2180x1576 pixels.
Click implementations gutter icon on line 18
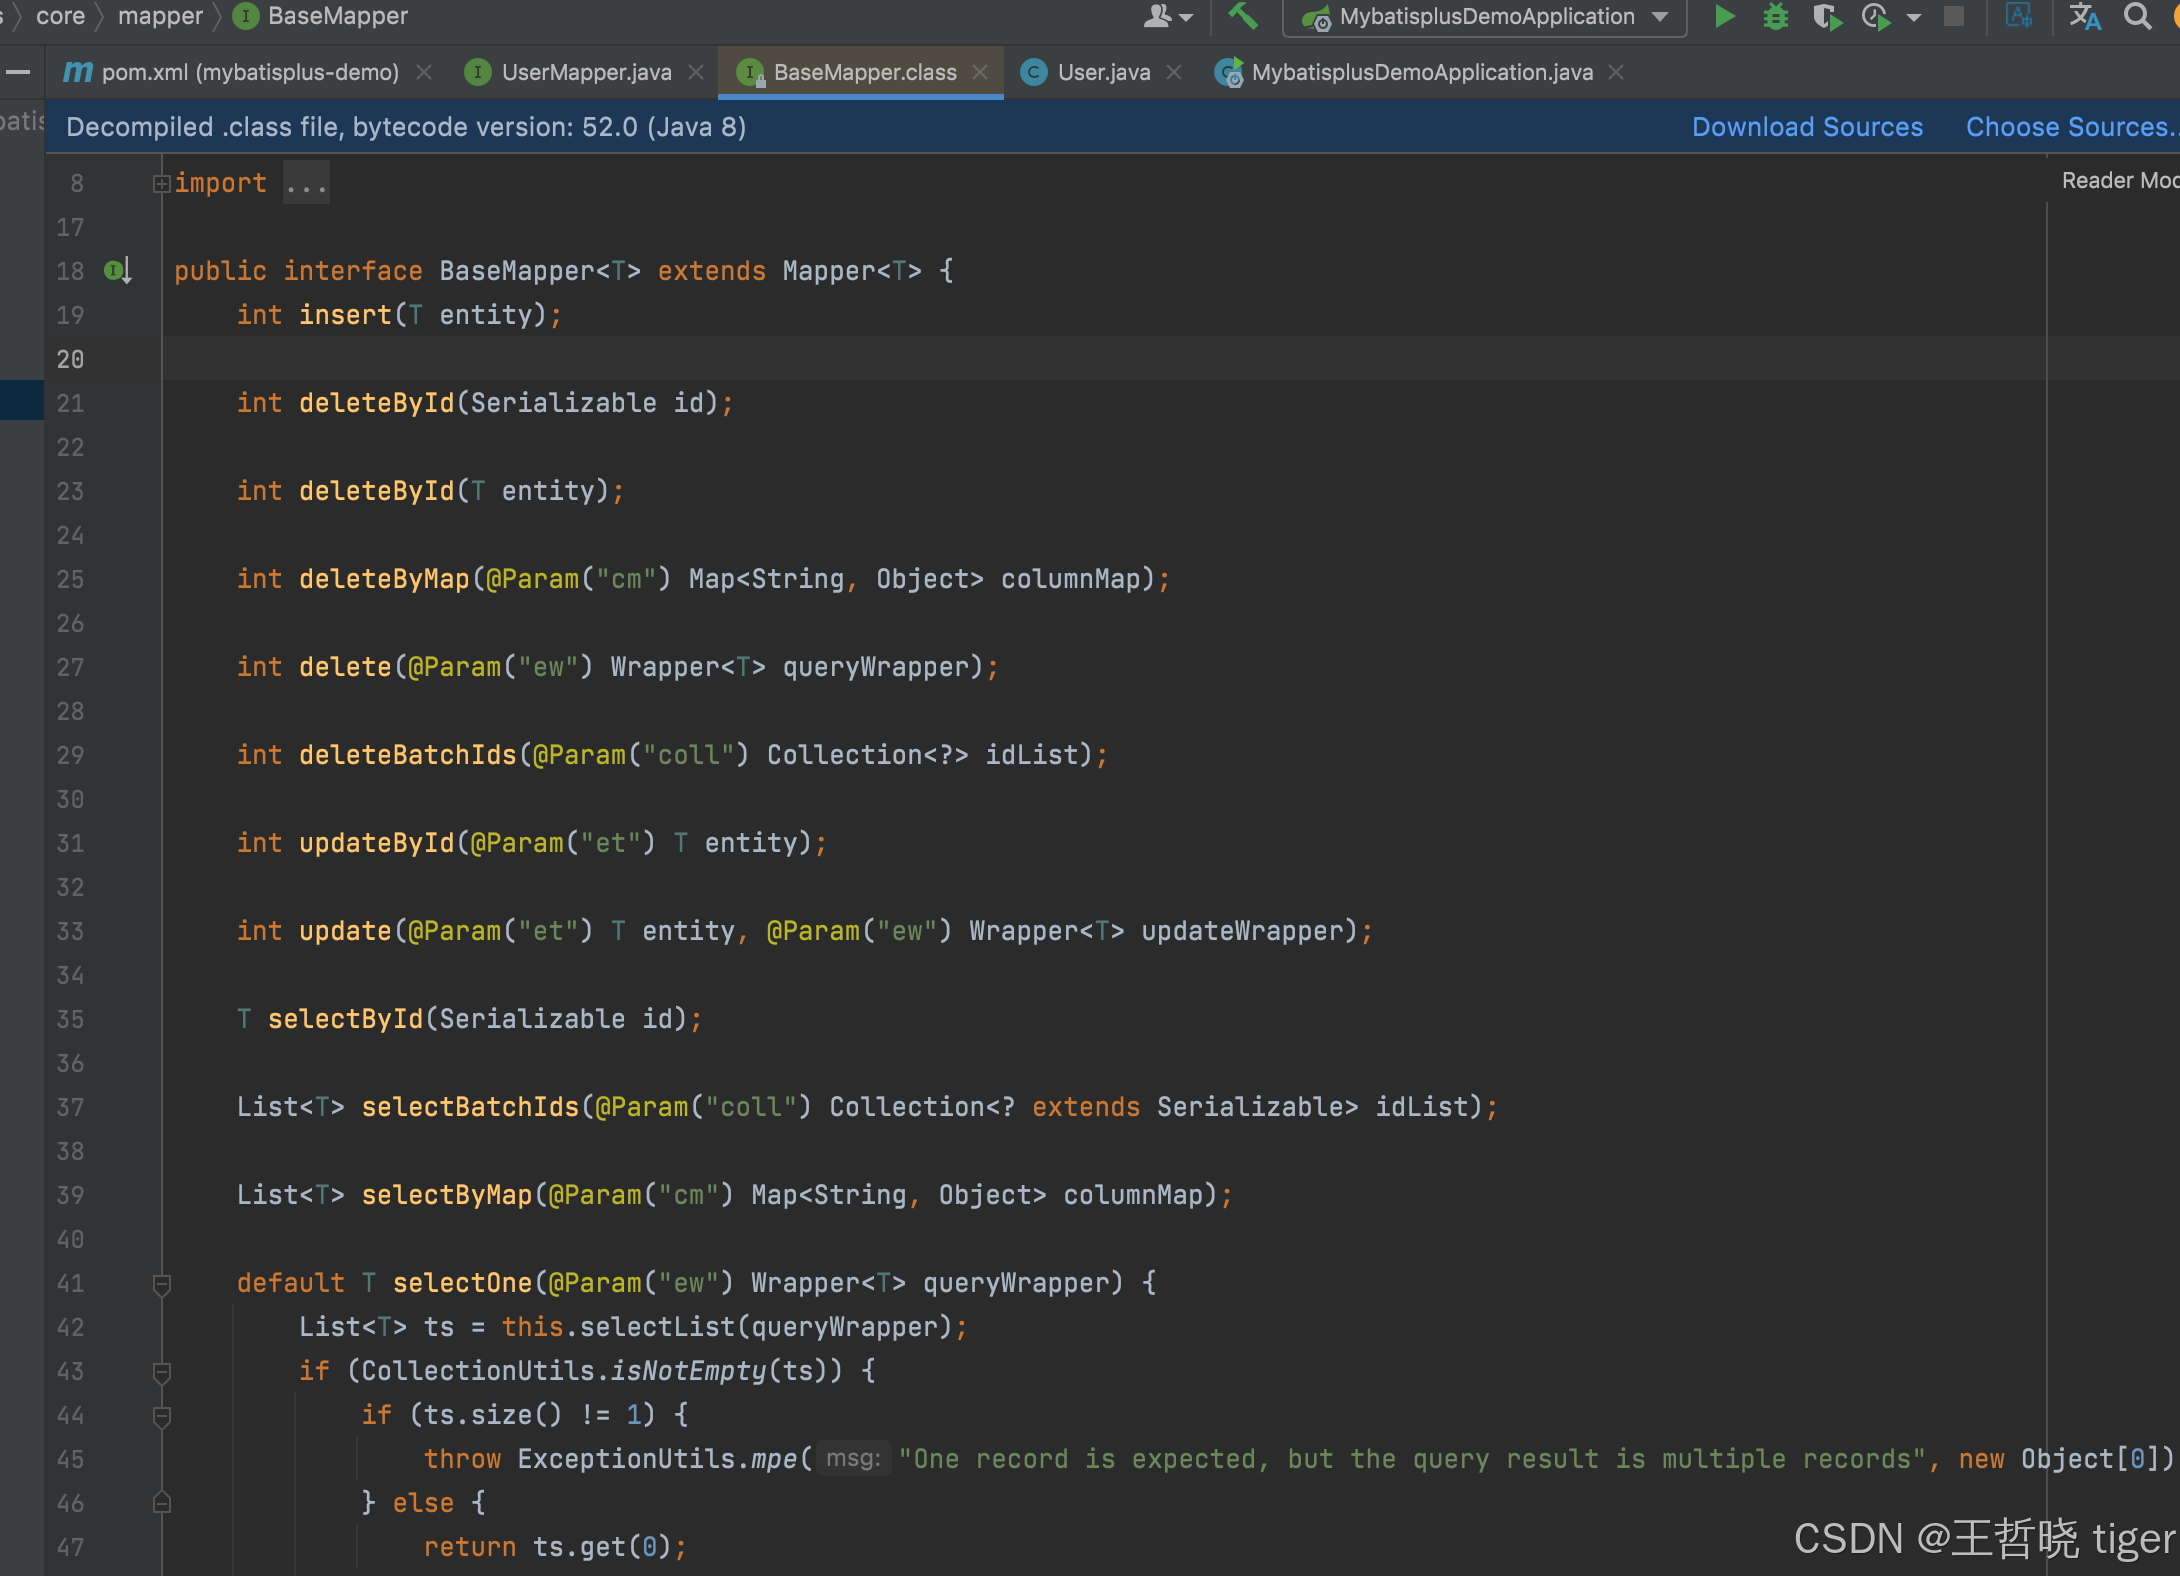pyautogui.click(x=117, y=271)
